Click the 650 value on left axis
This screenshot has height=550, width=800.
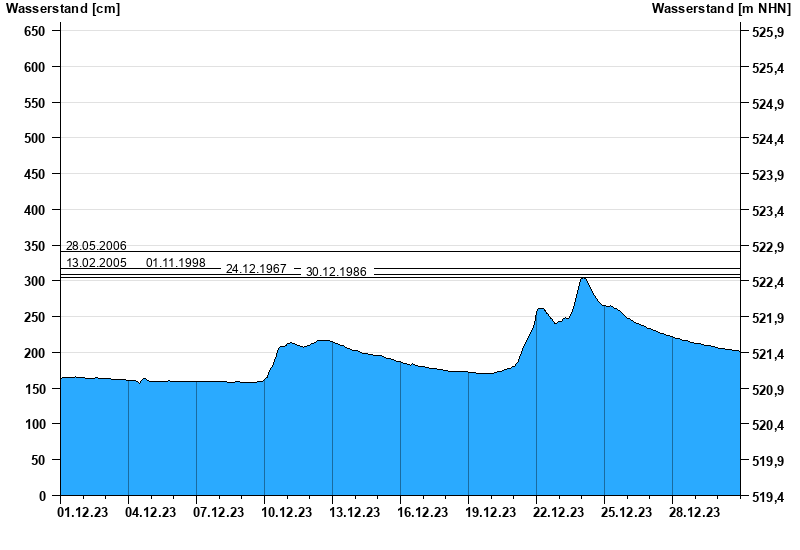coord(35,31)
